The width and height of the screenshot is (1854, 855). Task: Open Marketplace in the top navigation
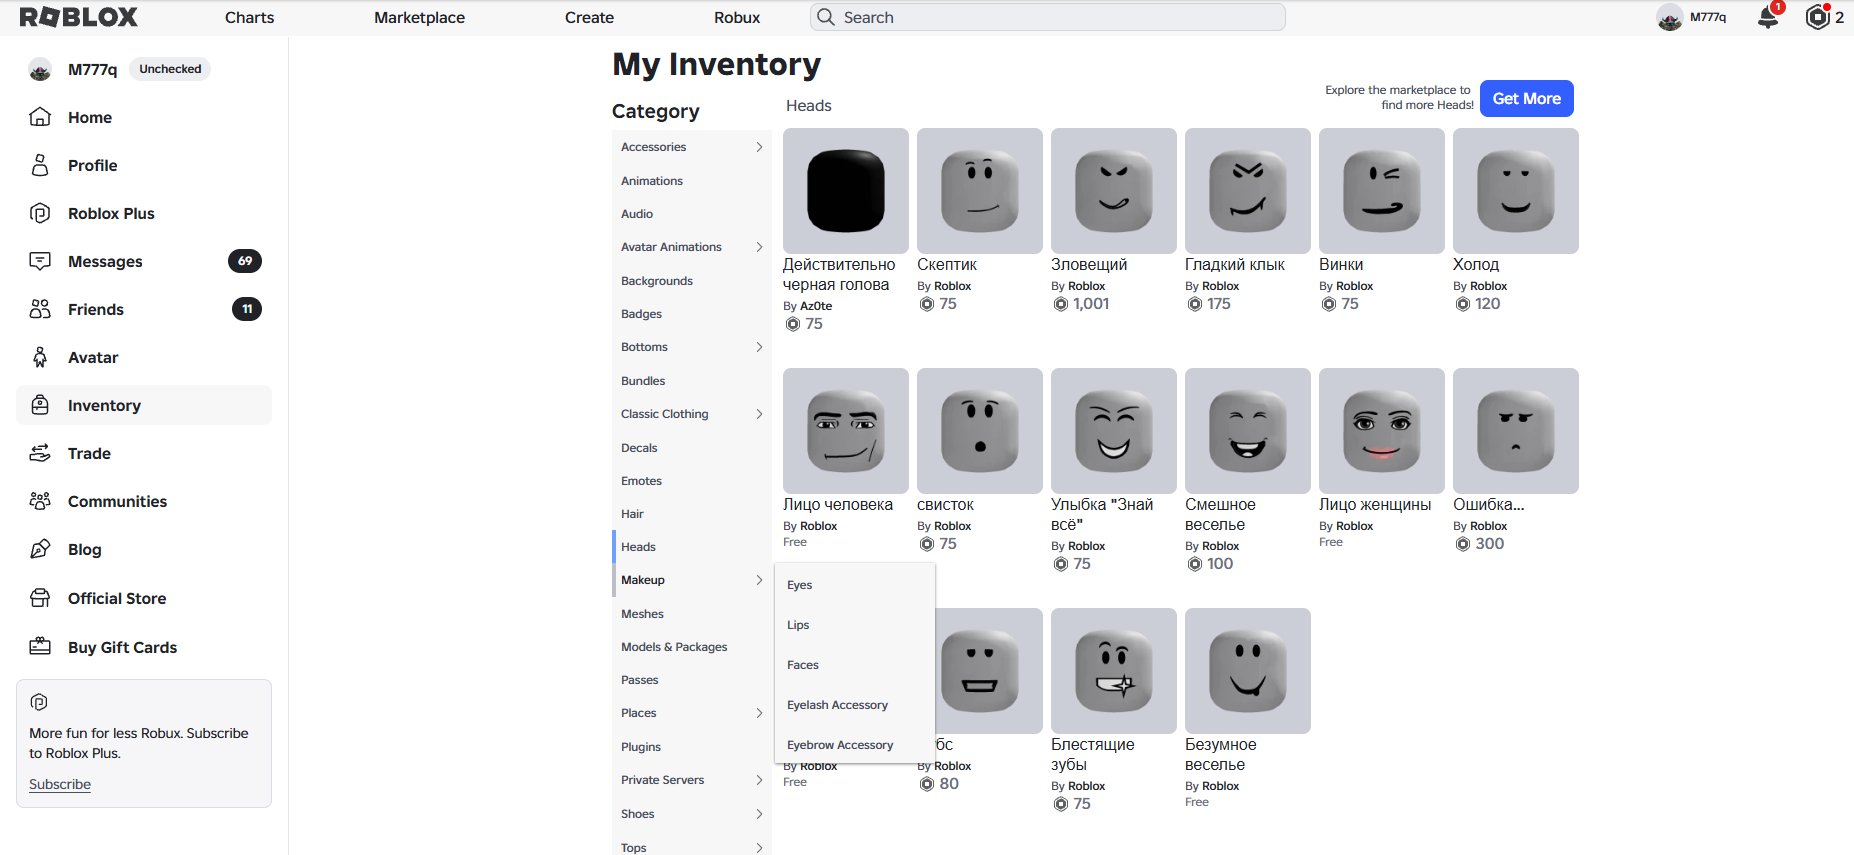point(419,17)
